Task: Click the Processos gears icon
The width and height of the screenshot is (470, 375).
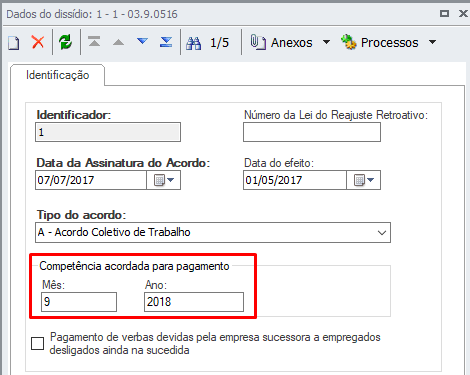Action: point(349,42)
